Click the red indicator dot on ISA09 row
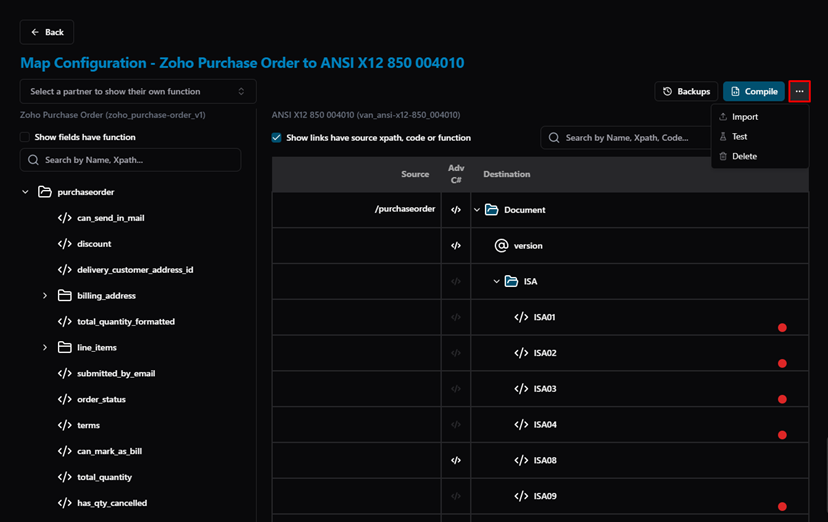 (x=782, y=507)
